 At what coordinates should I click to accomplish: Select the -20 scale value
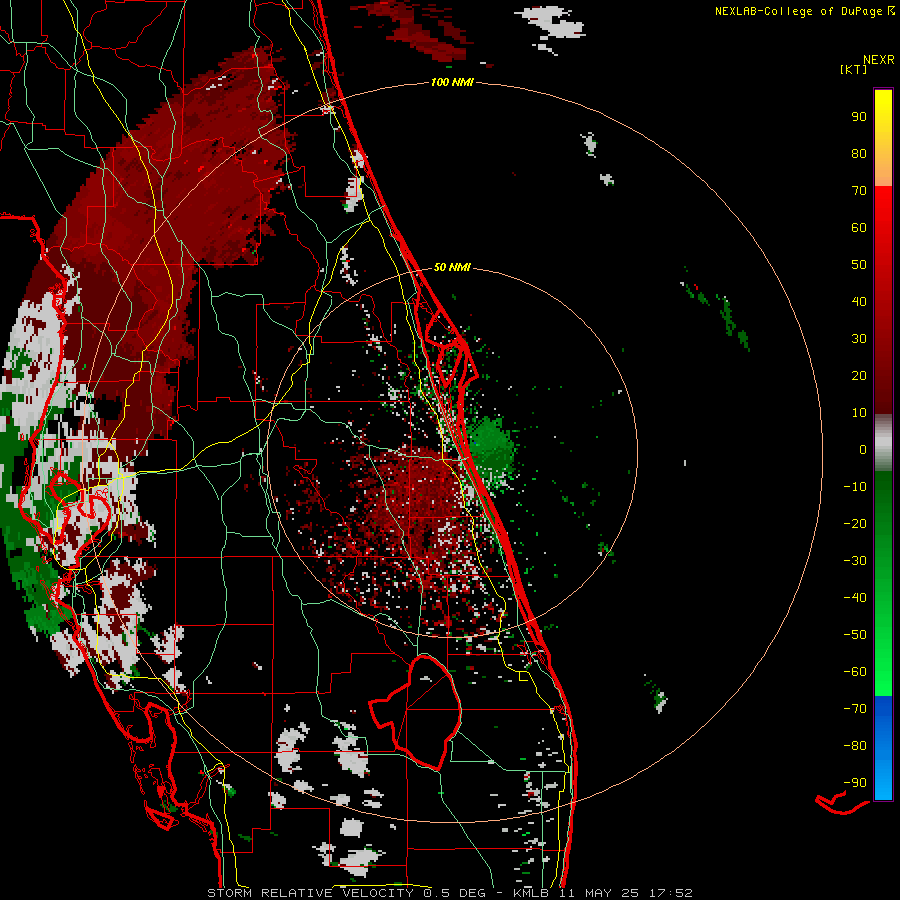tap(855, 524)
